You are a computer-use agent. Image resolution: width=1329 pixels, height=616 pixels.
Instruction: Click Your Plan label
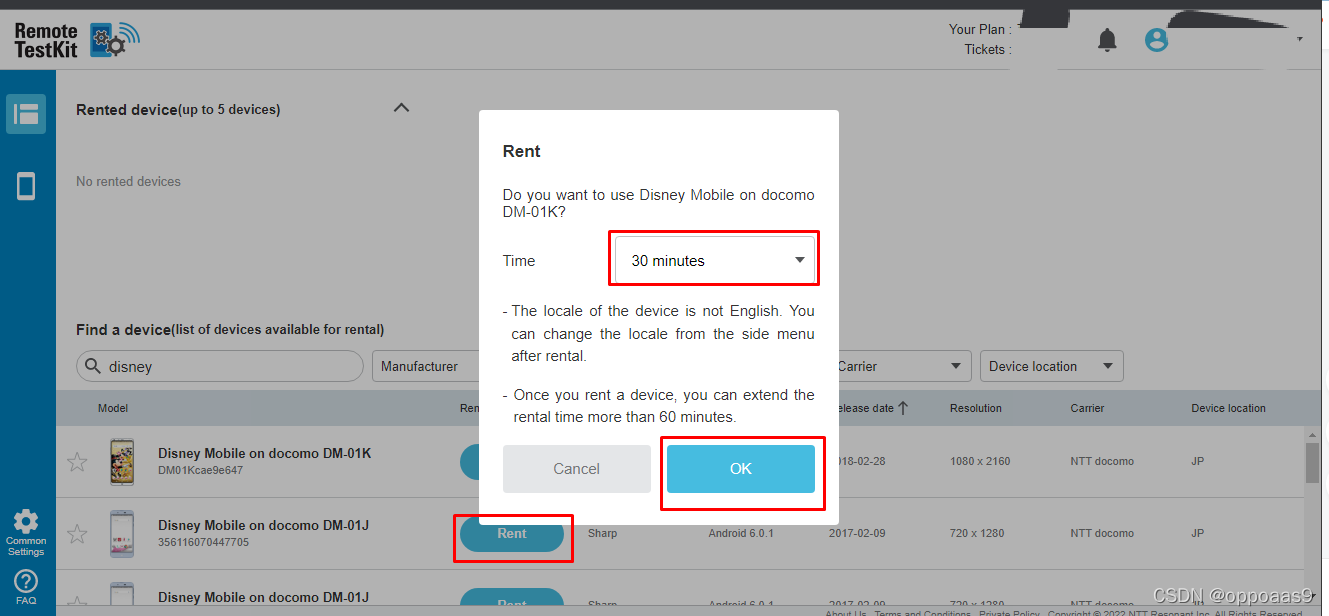pyautogui.click(x=980, y=29)
